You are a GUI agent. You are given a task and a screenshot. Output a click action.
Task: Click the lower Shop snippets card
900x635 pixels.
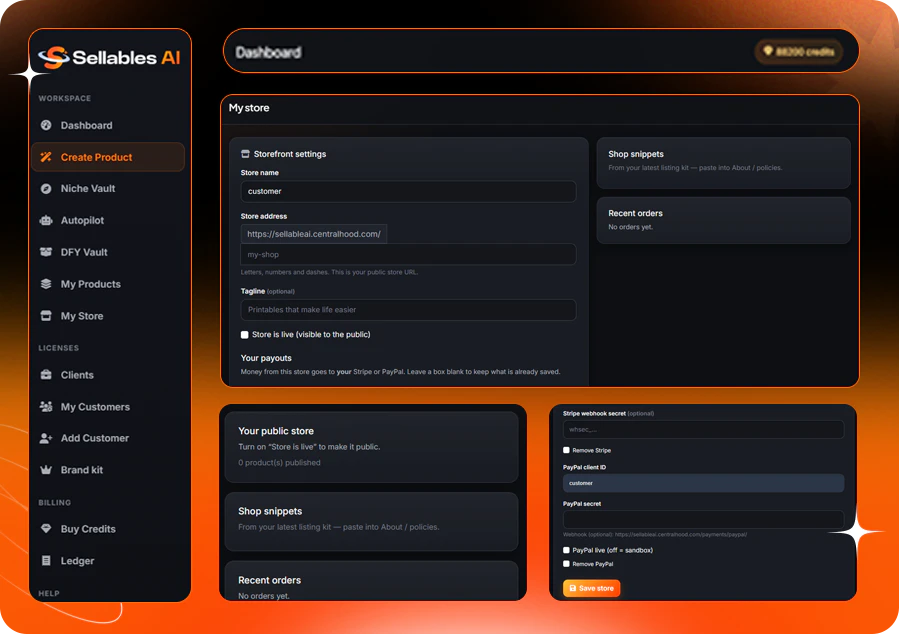[x=371, y=521]
